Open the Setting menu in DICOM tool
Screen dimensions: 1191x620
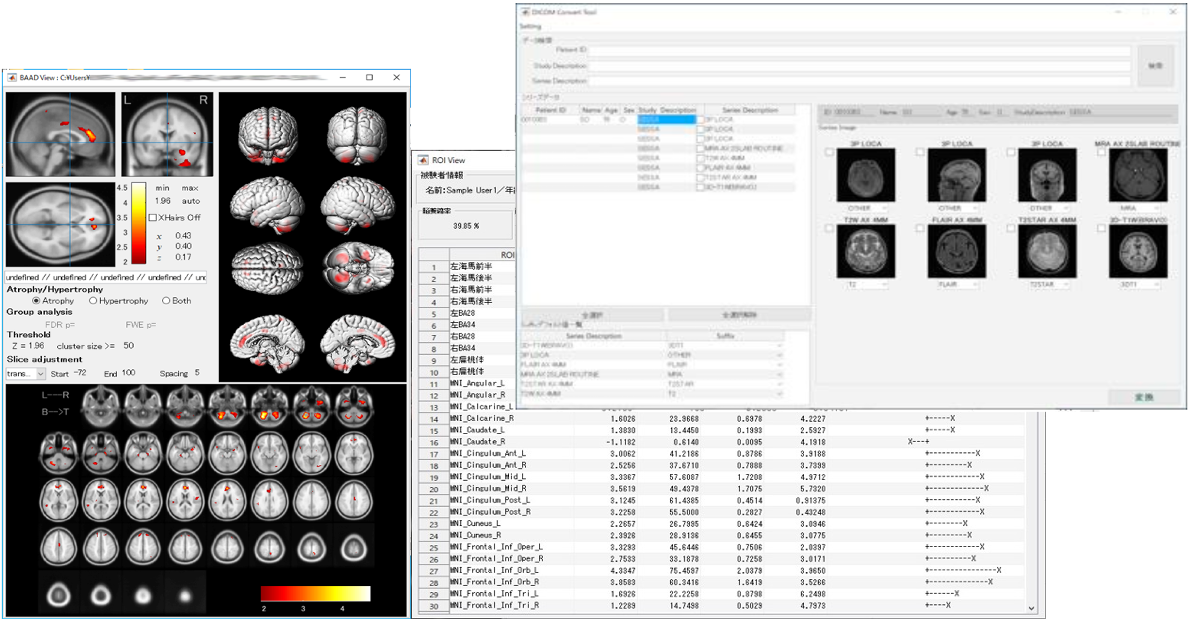pos(530,27)
